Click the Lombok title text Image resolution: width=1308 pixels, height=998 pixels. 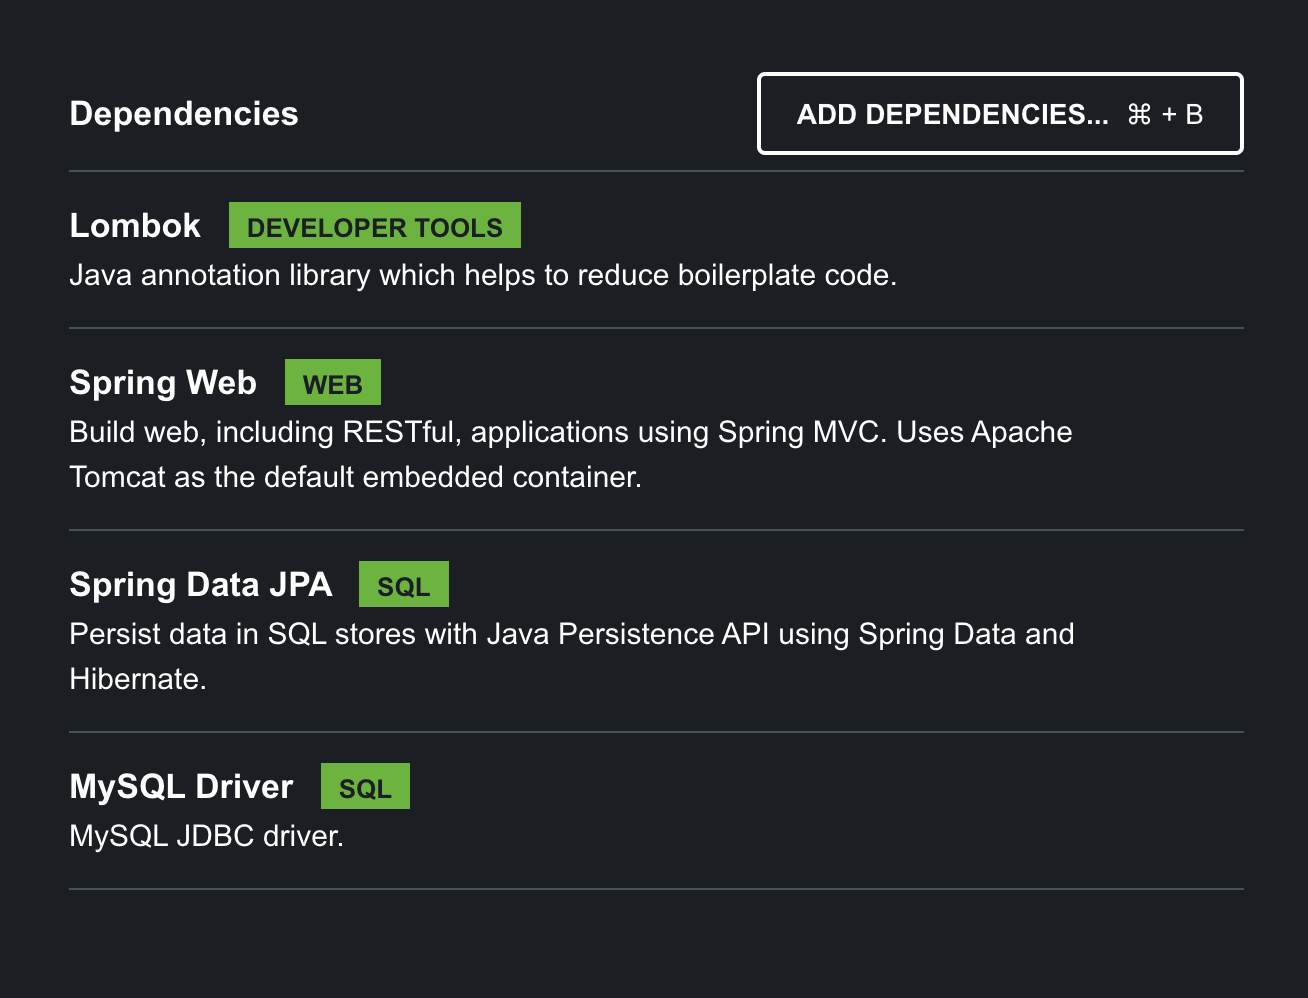(135, 225)
